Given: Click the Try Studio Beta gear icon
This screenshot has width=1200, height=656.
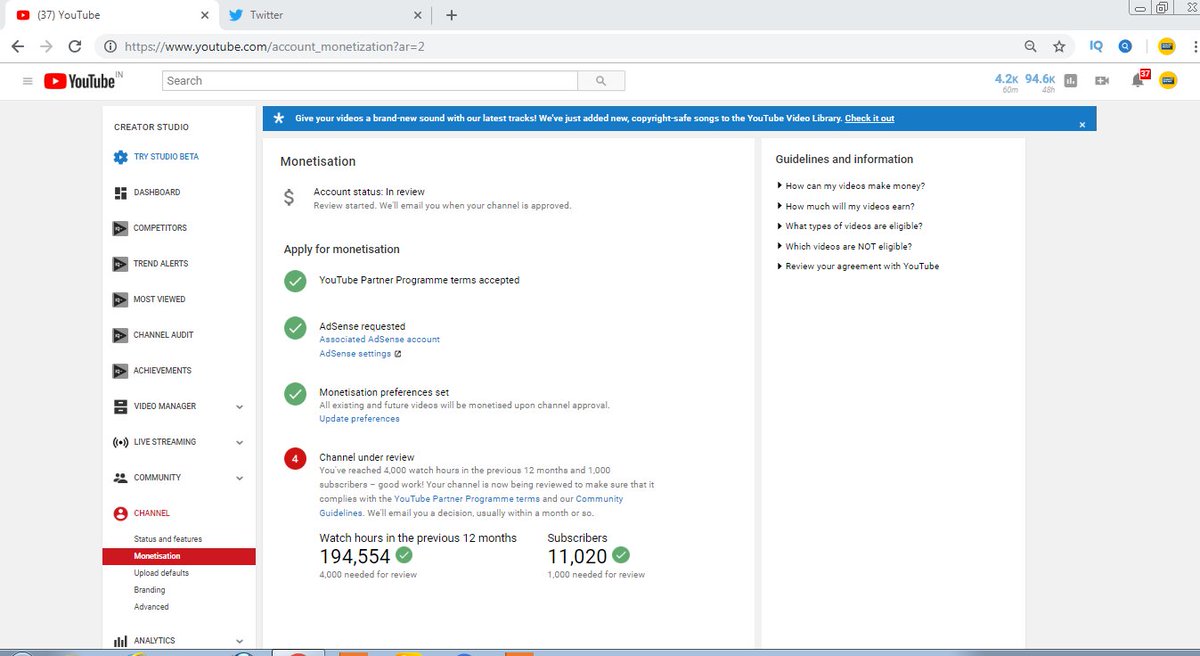Looking at the screenshot, I should coord(121,157).
